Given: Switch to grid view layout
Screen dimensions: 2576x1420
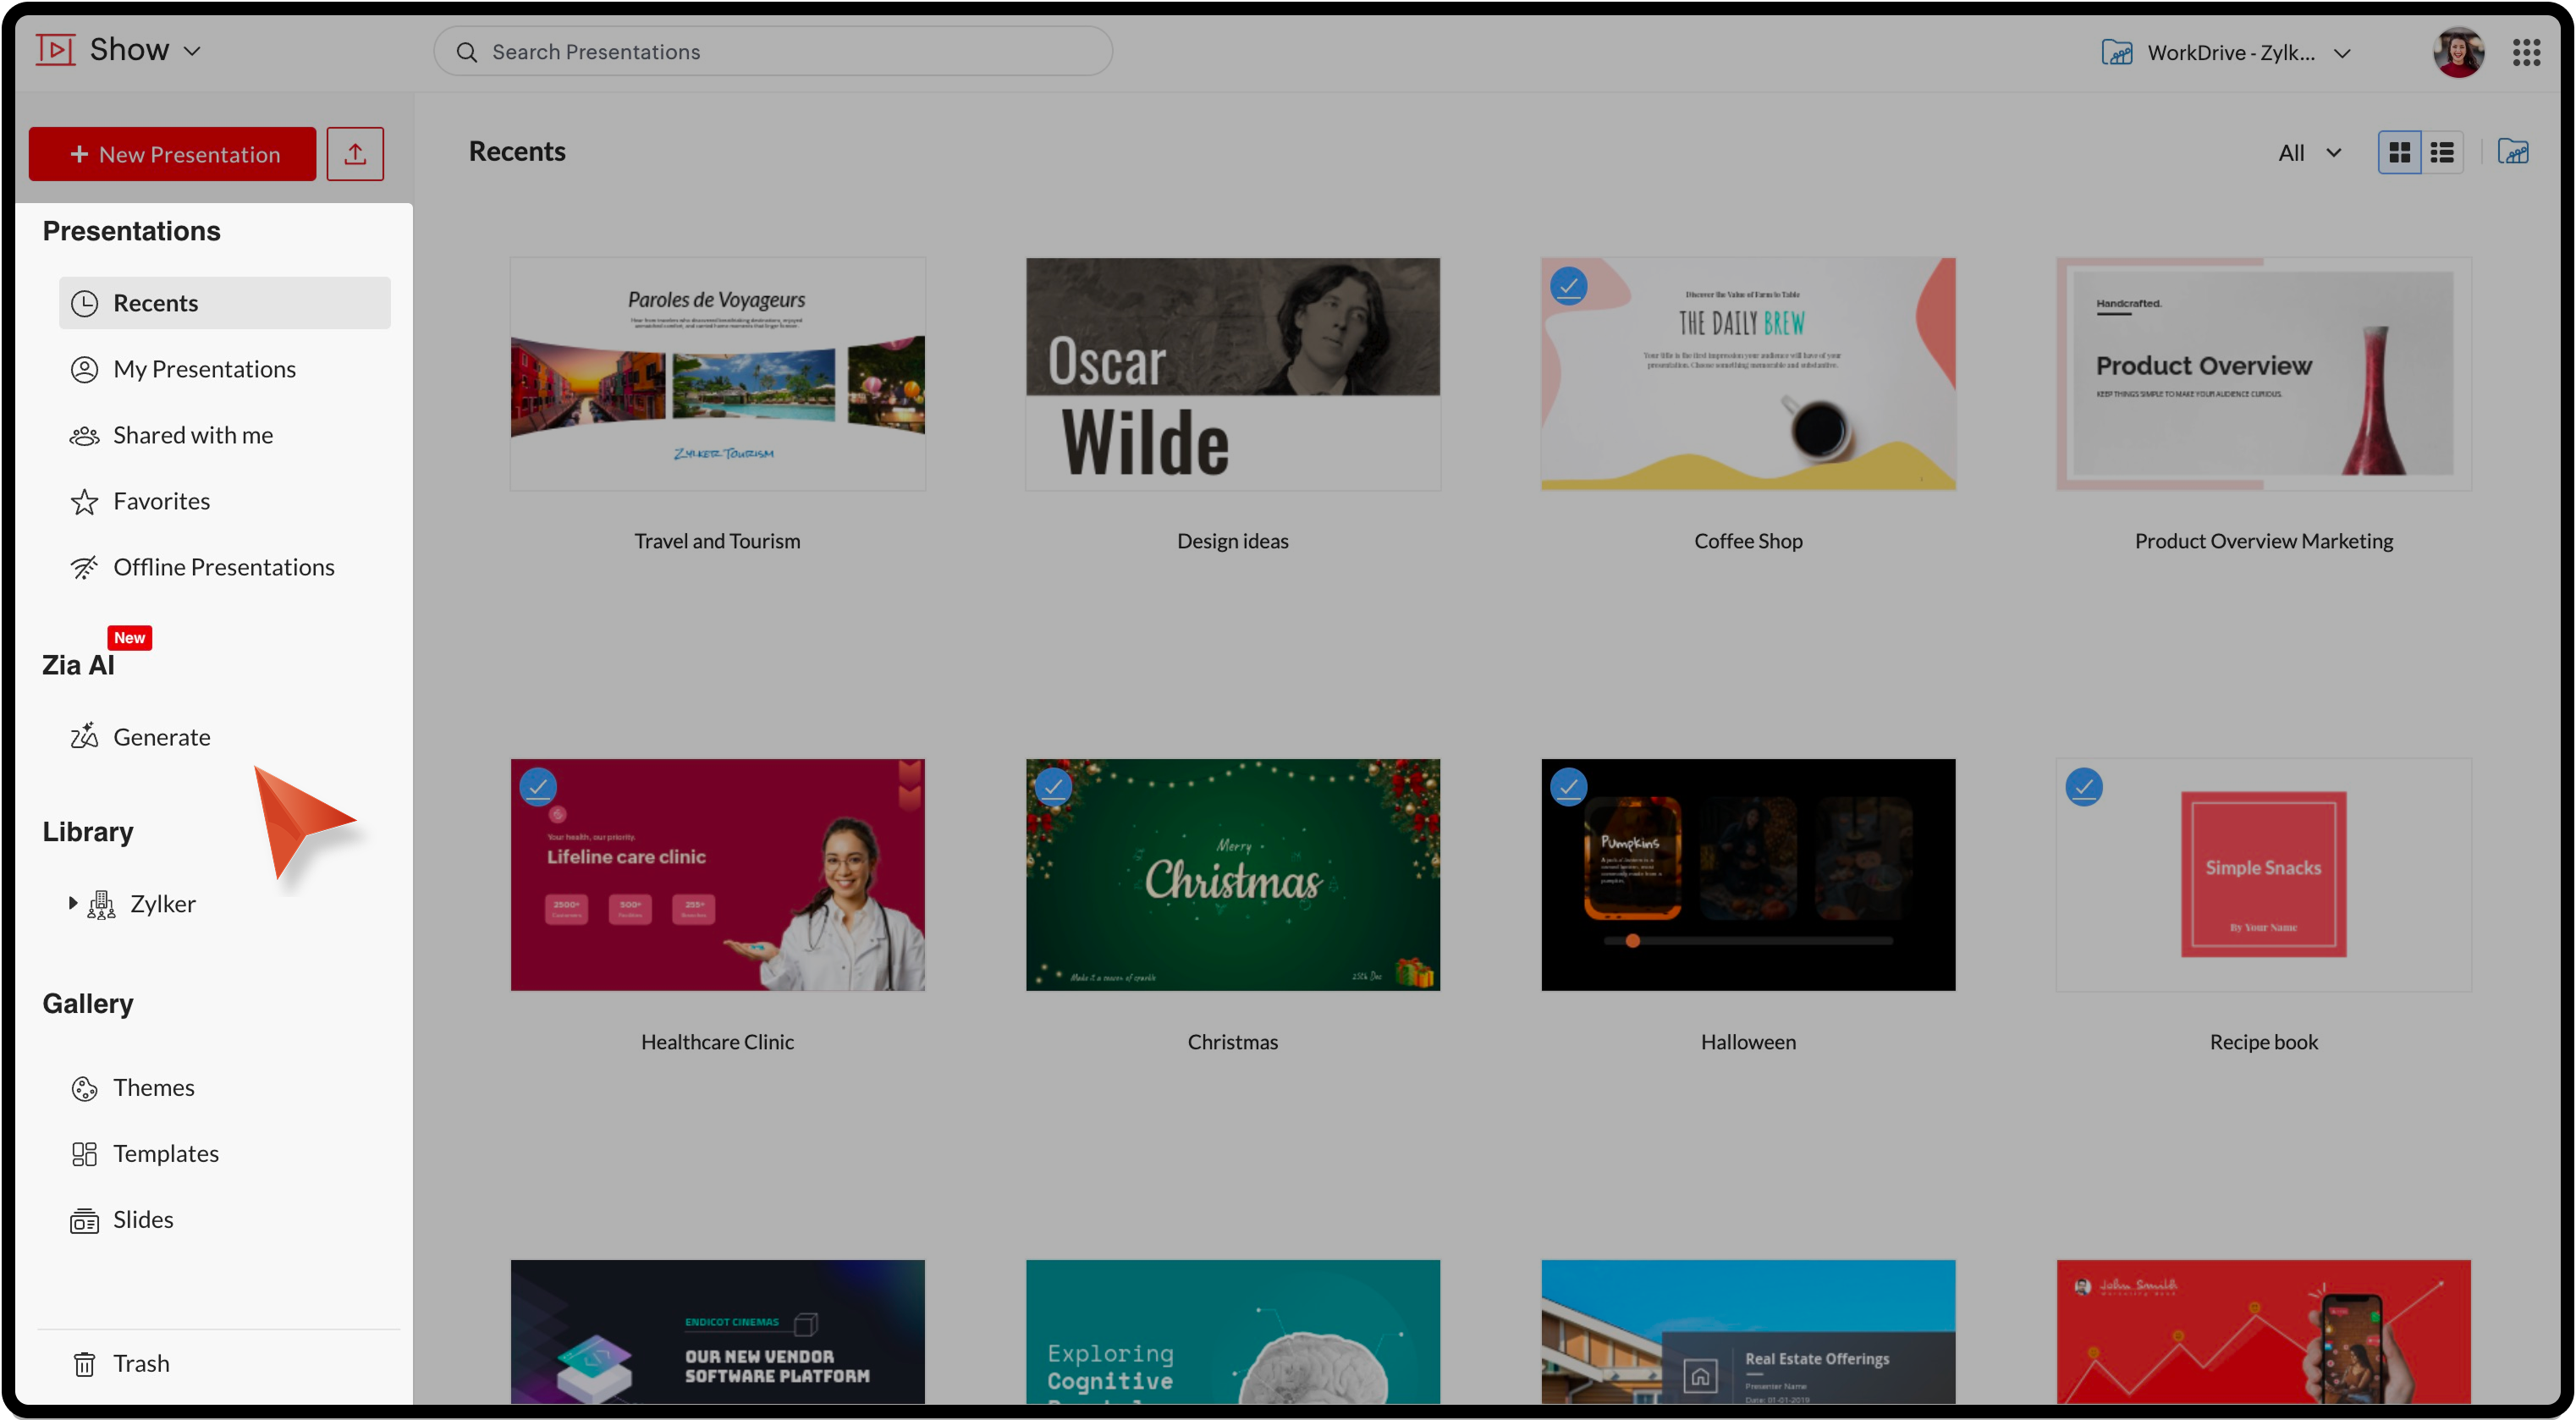Looking at the screenshot, I should (x=2399, y=152).
